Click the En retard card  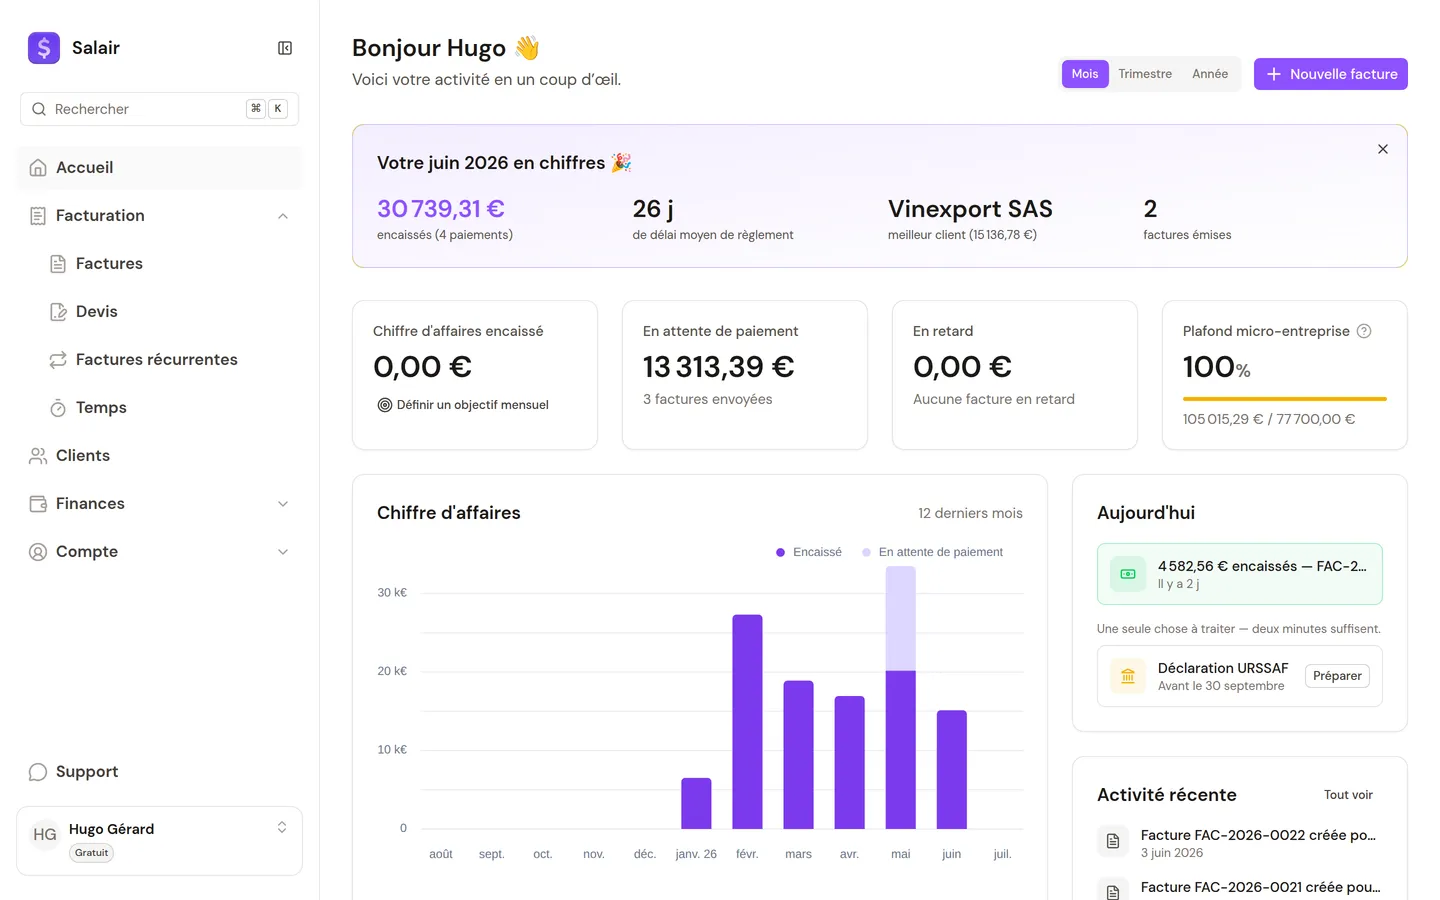pos(1015,375)
